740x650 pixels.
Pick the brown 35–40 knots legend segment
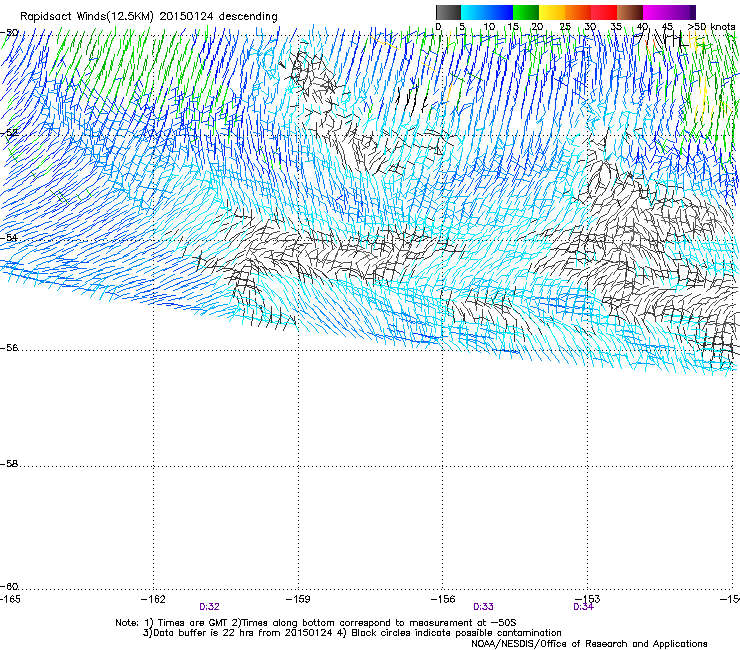pyautogui.click(x=630, y=12)
